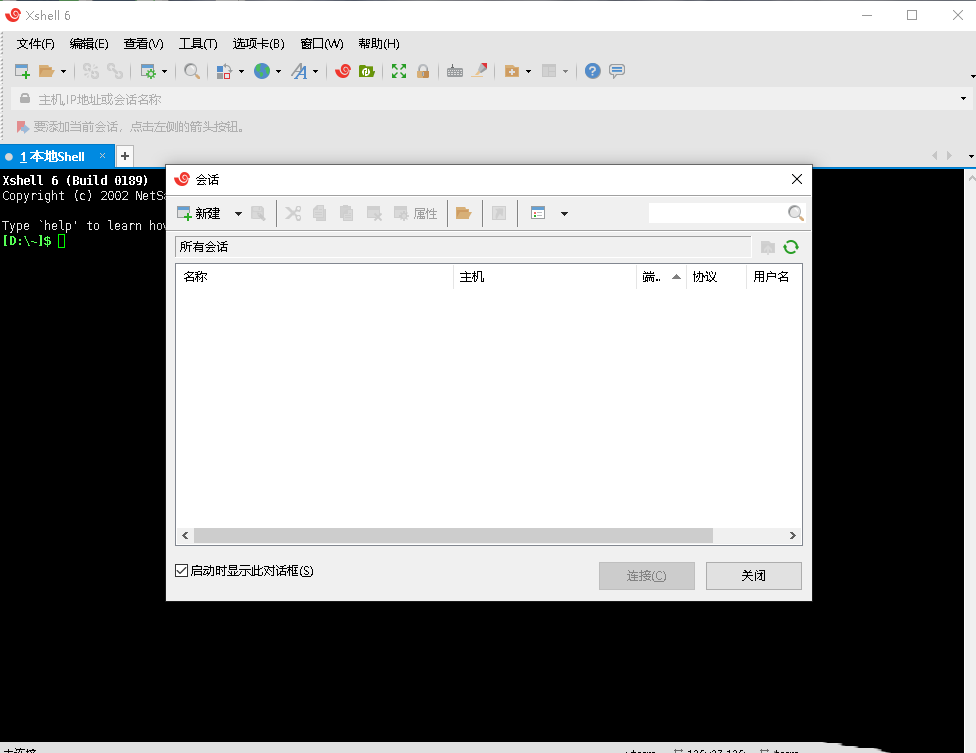Click the create shortcut icon in dialog
Image resolution: width=976 pixels, height=753 pixels.
(499, 213)
